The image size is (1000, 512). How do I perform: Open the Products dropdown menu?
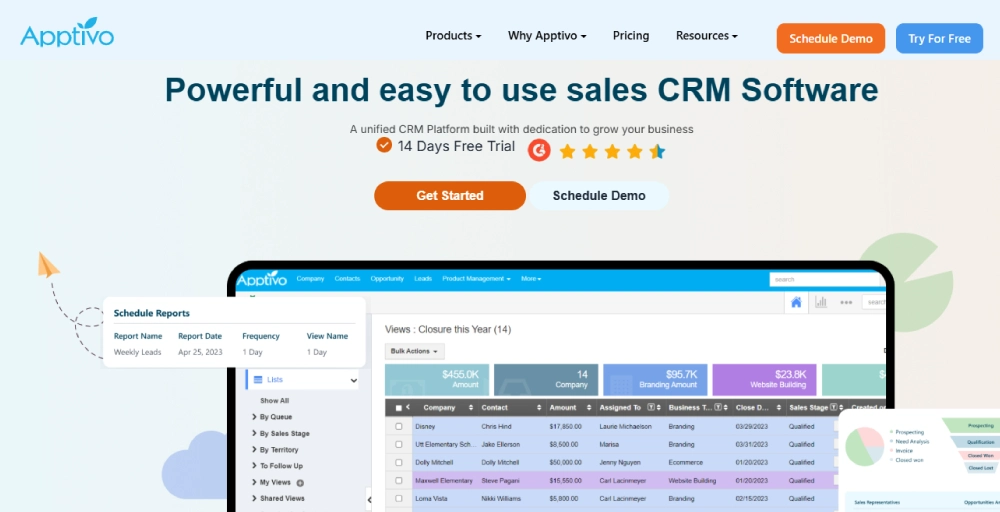(453, 36)
